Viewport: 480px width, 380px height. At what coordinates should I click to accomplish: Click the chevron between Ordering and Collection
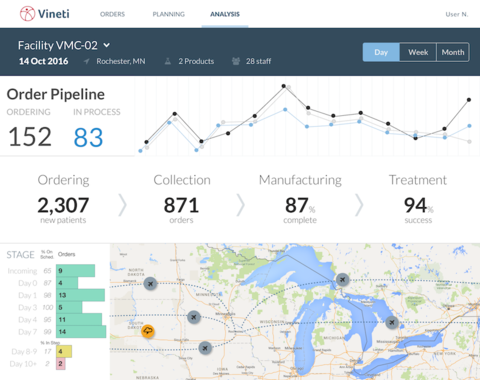[x=123, y=205]
